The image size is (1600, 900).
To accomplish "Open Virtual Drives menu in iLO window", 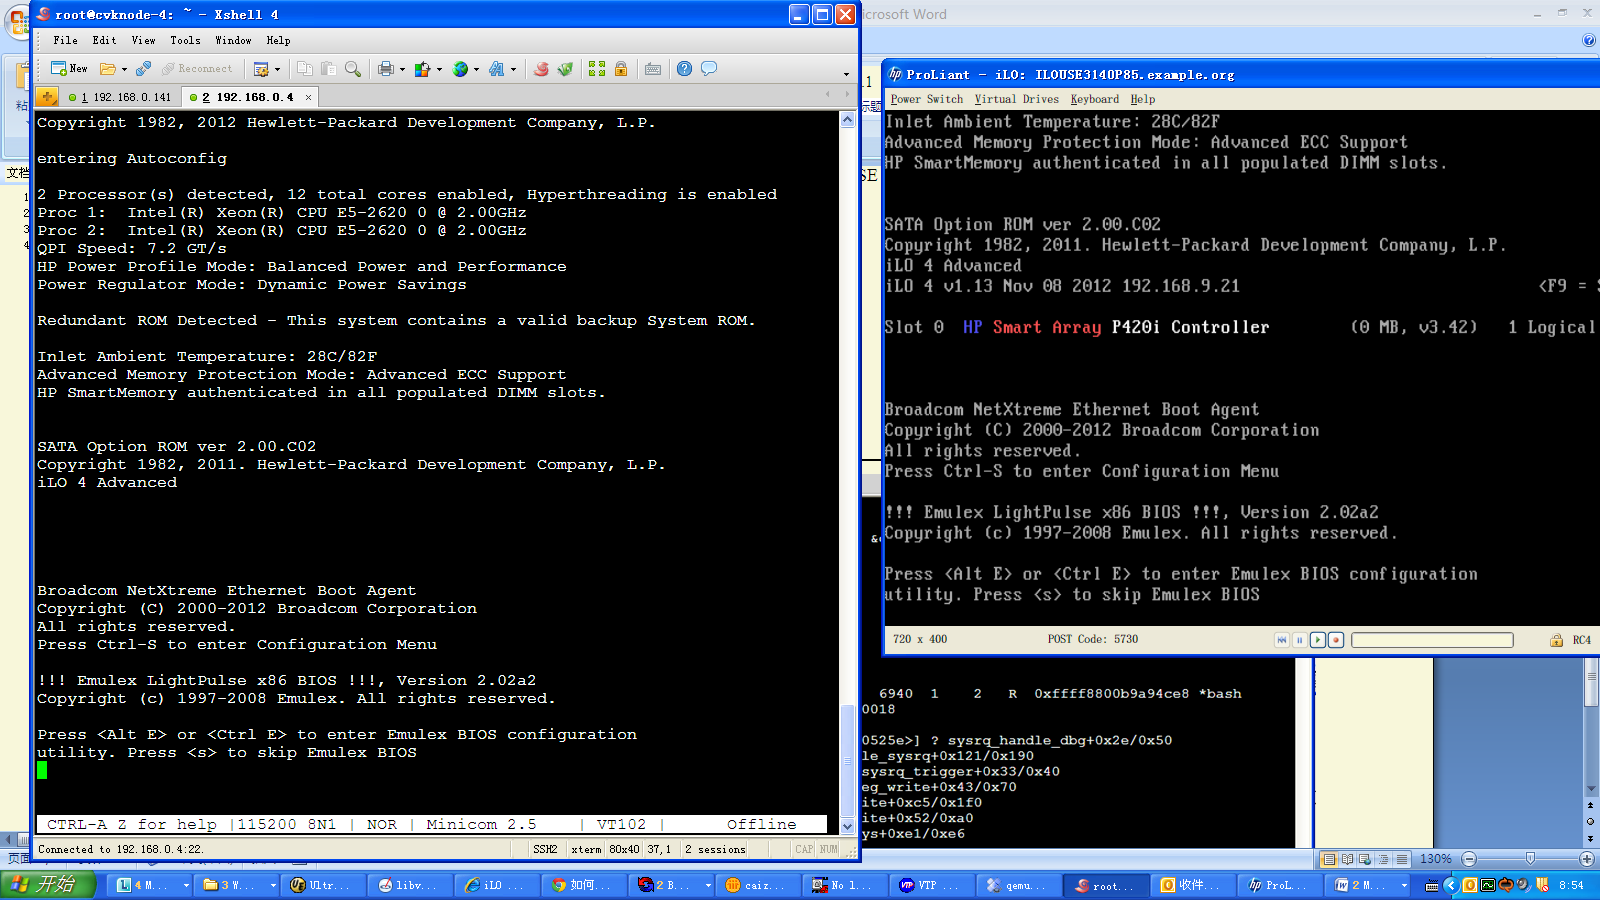I will pyautogui.click(x=1016, y=99).
